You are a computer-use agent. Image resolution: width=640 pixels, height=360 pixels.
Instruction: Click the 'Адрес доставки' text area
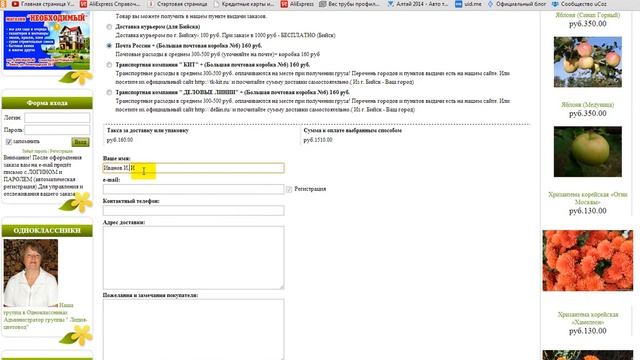coord(193,258)
